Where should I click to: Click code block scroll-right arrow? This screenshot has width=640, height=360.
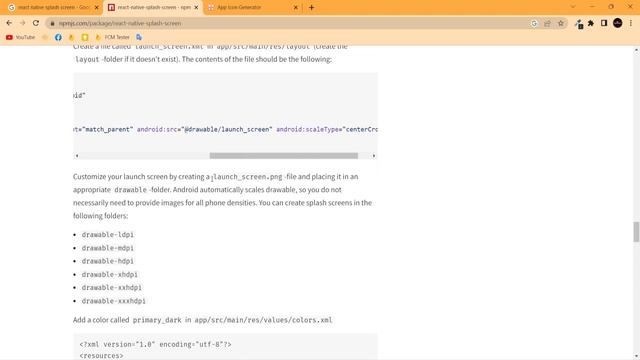point(373,156)
